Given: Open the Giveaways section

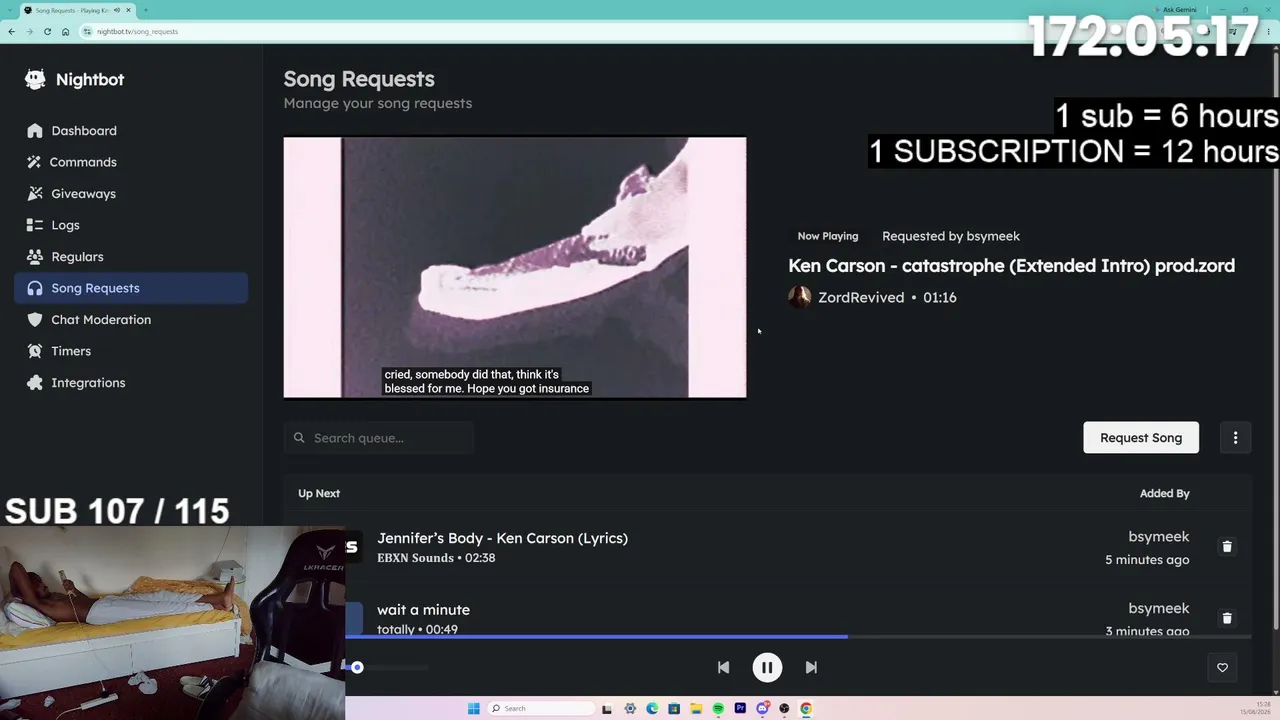Looking at the screenshot, I should [131, 194].
